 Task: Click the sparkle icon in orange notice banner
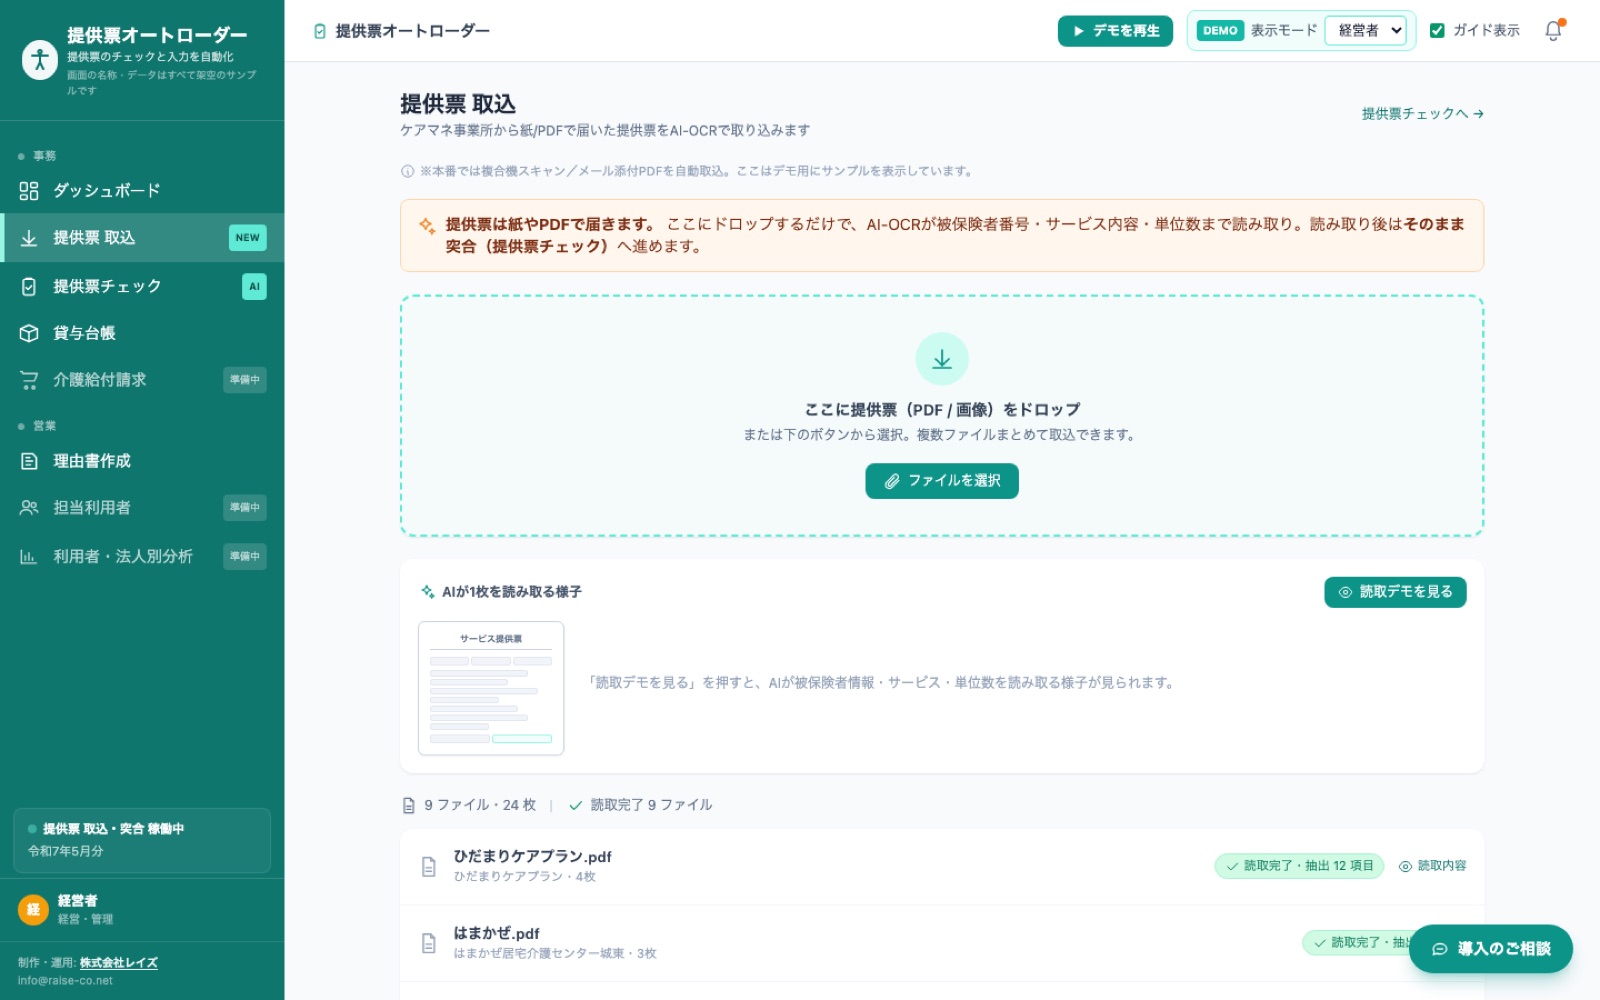[x=427, y=226]
